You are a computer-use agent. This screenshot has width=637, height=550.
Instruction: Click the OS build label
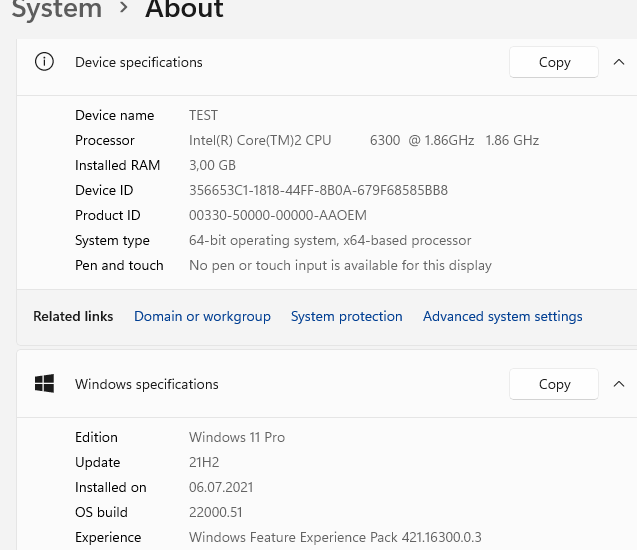pyautogui.click(x=101, y=512)
